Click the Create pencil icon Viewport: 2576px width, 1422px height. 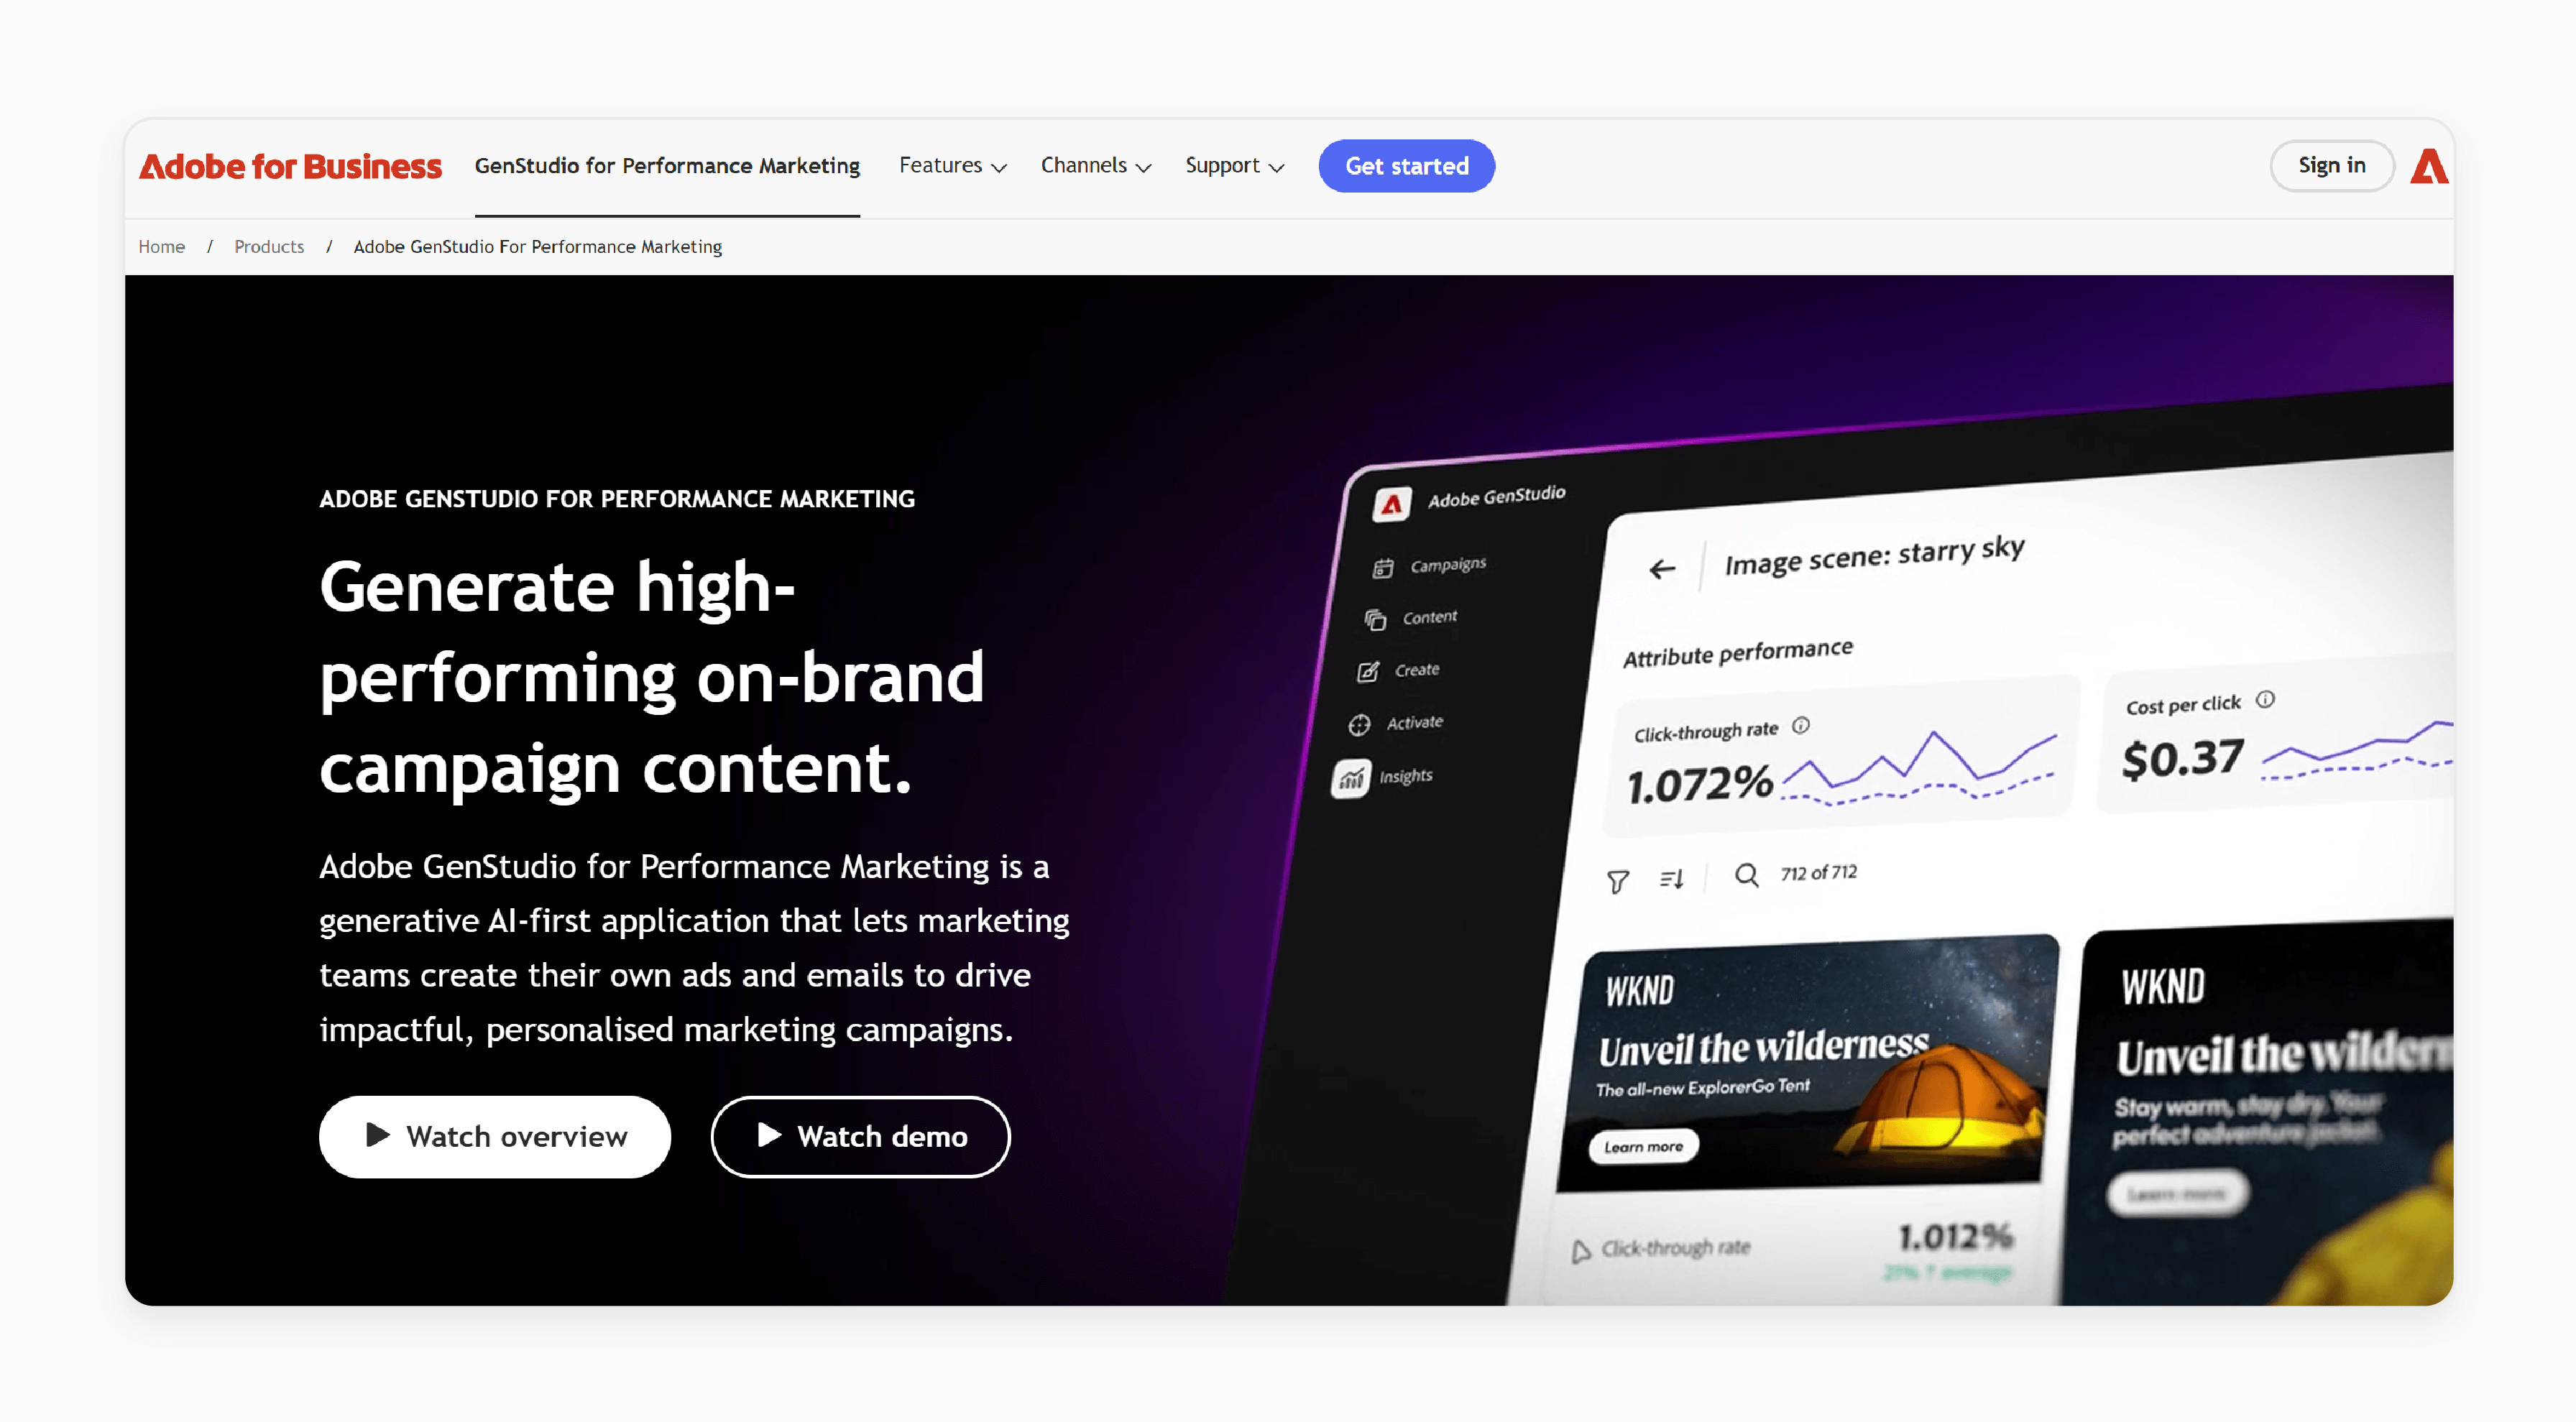point(1368,672)
